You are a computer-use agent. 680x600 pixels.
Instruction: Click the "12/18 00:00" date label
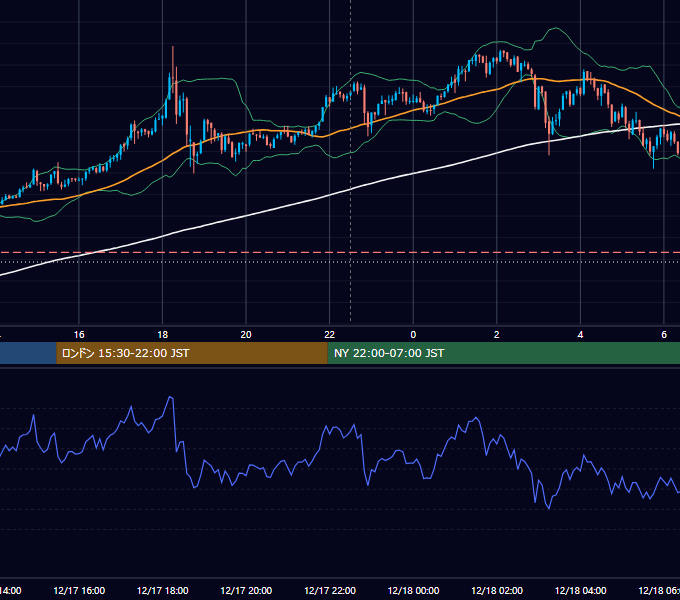coord(413,590)
